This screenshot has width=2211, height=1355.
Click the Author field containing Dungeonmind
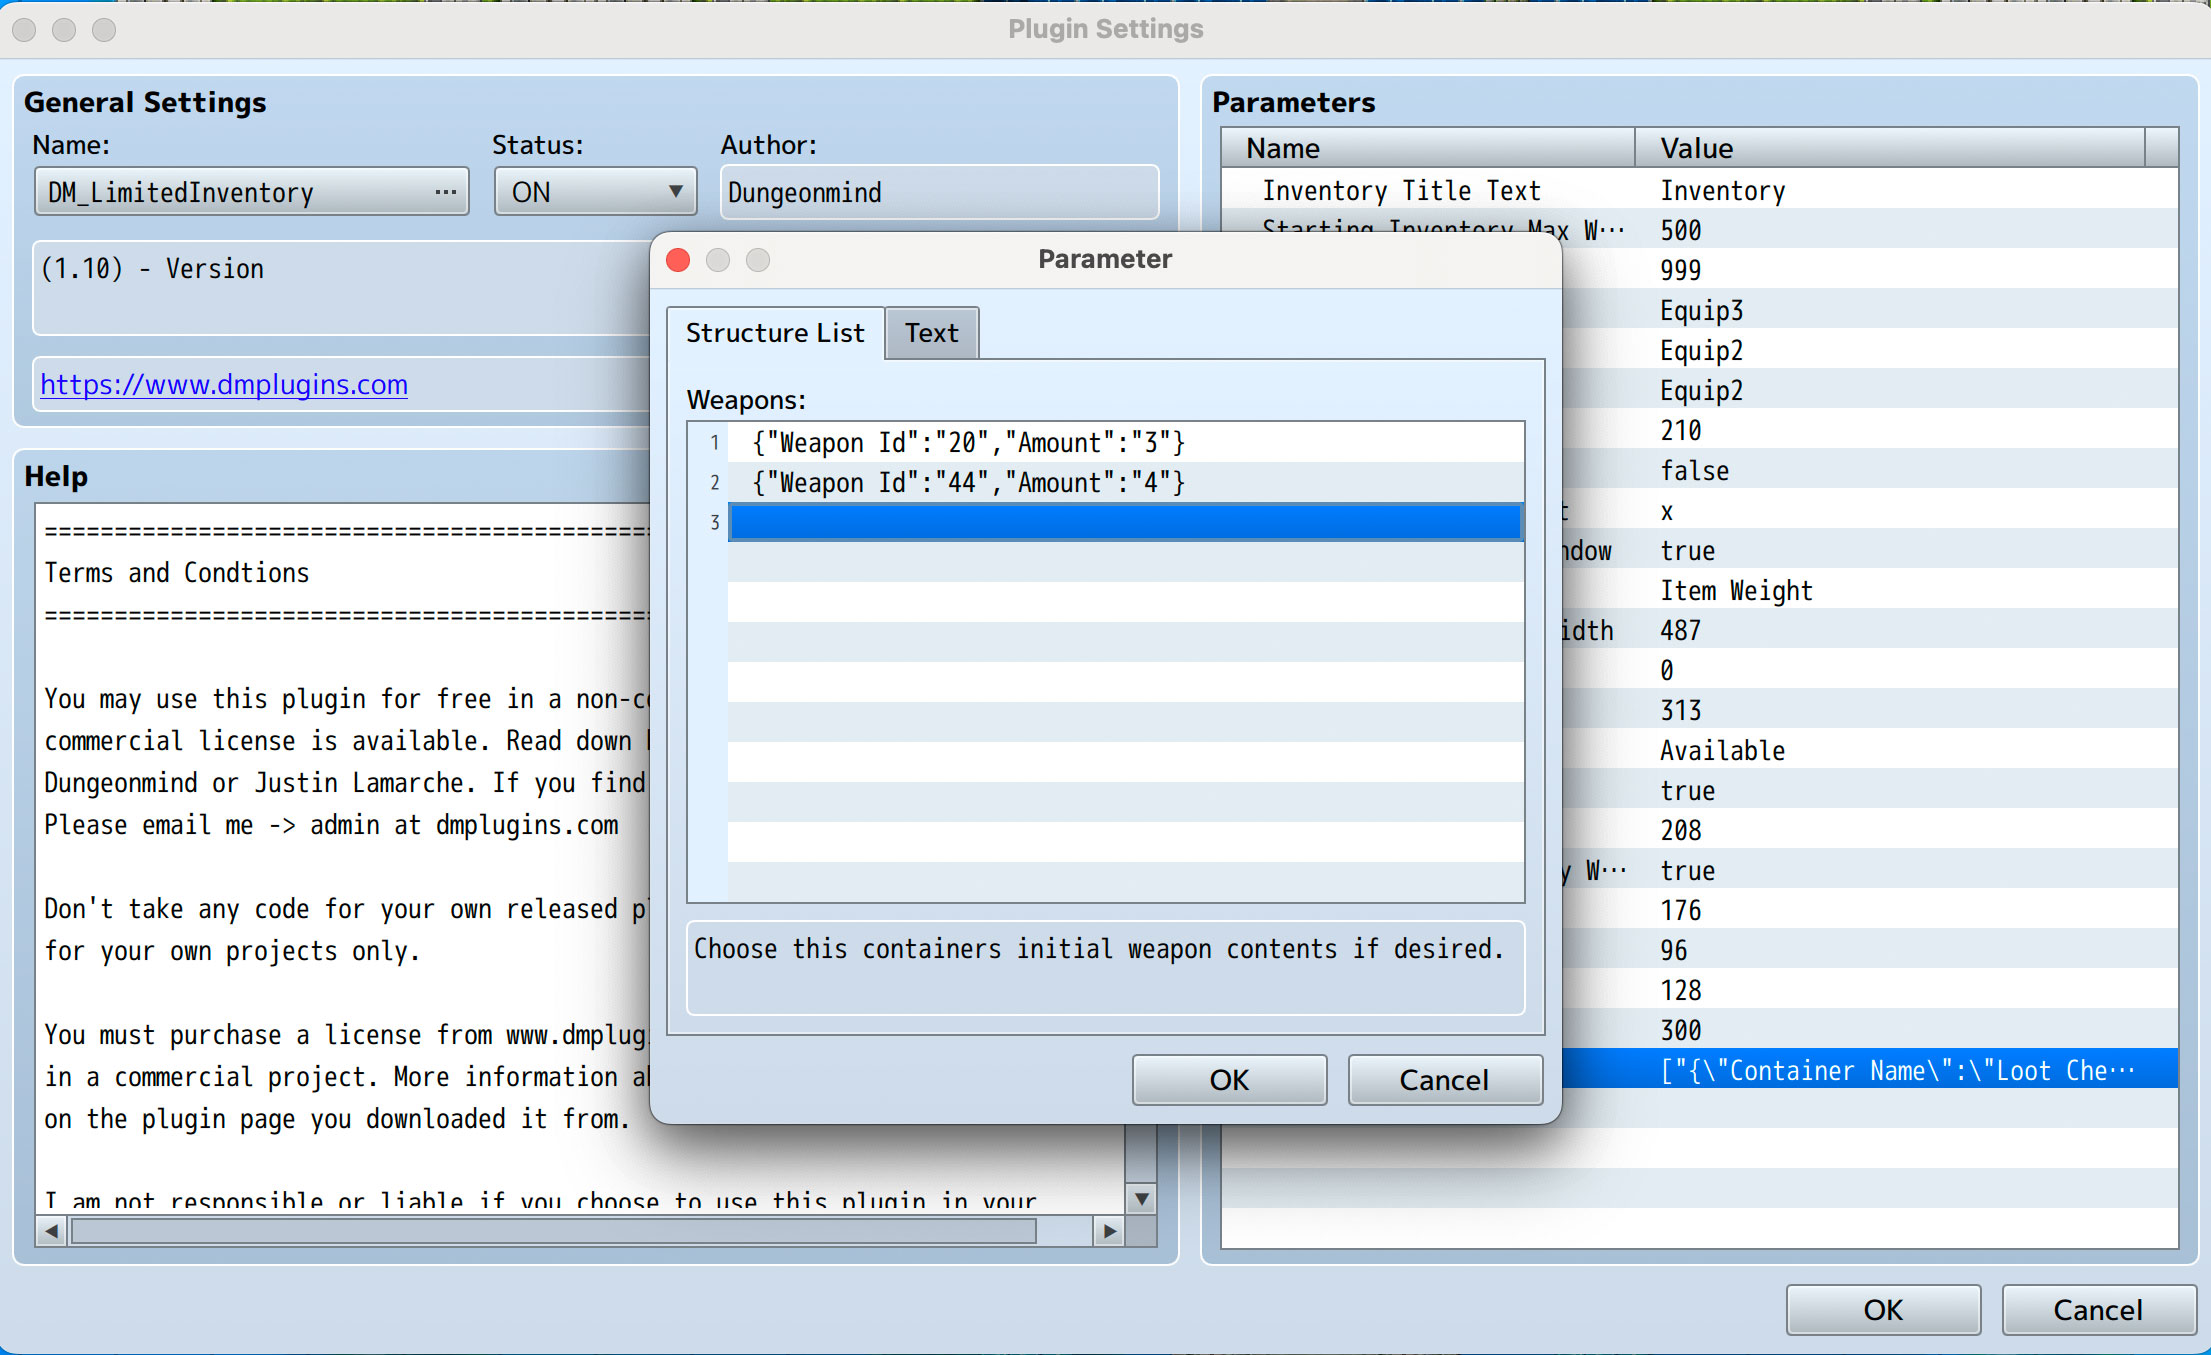[x=939, y=192]
